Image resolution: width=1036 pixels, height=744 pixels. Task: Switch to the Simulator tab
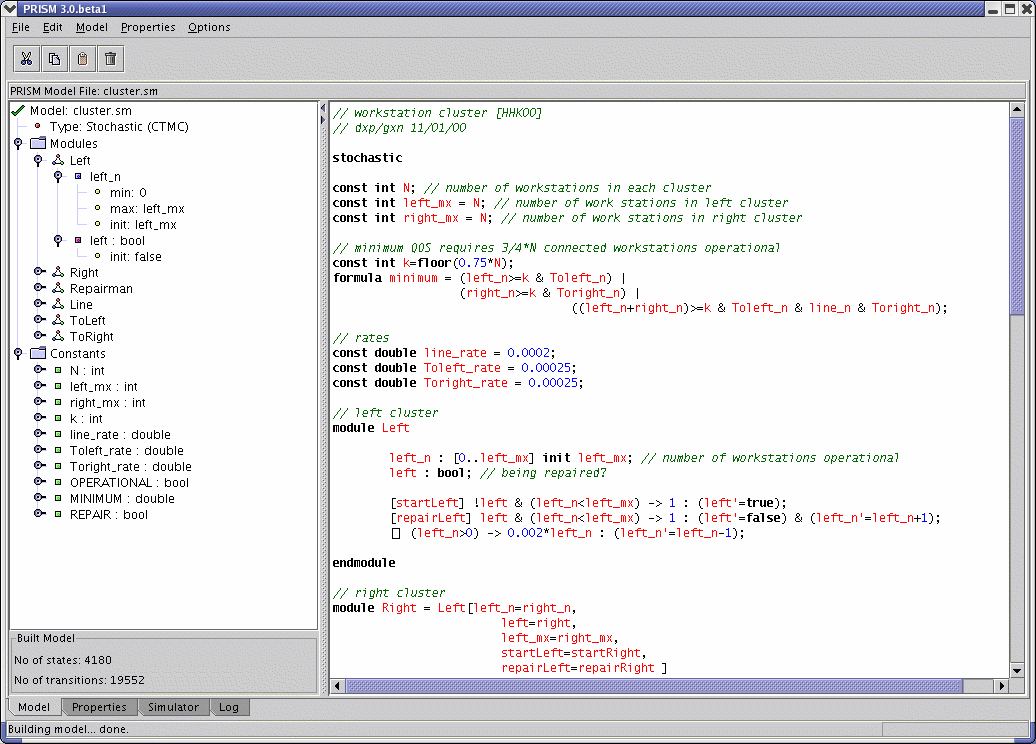click(x=173, y=707)
